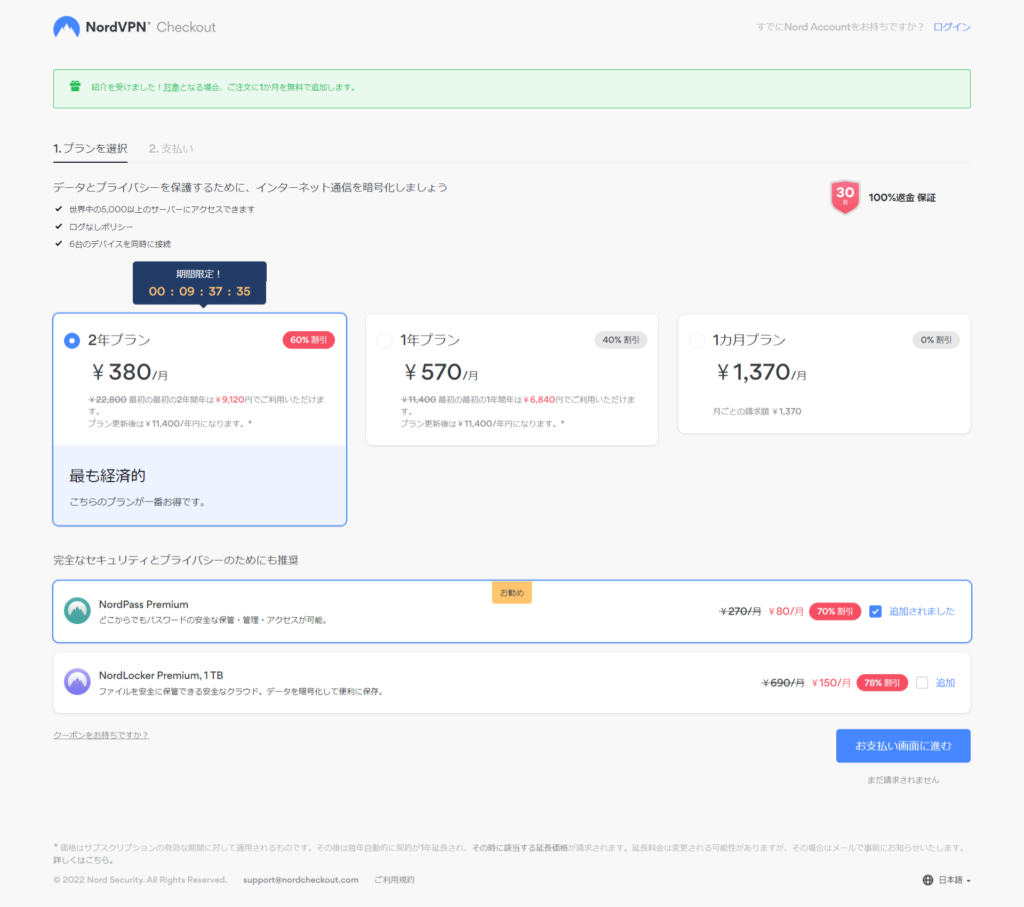
Task: Click the 70% discount badge for NordPass
Action: 834,611
